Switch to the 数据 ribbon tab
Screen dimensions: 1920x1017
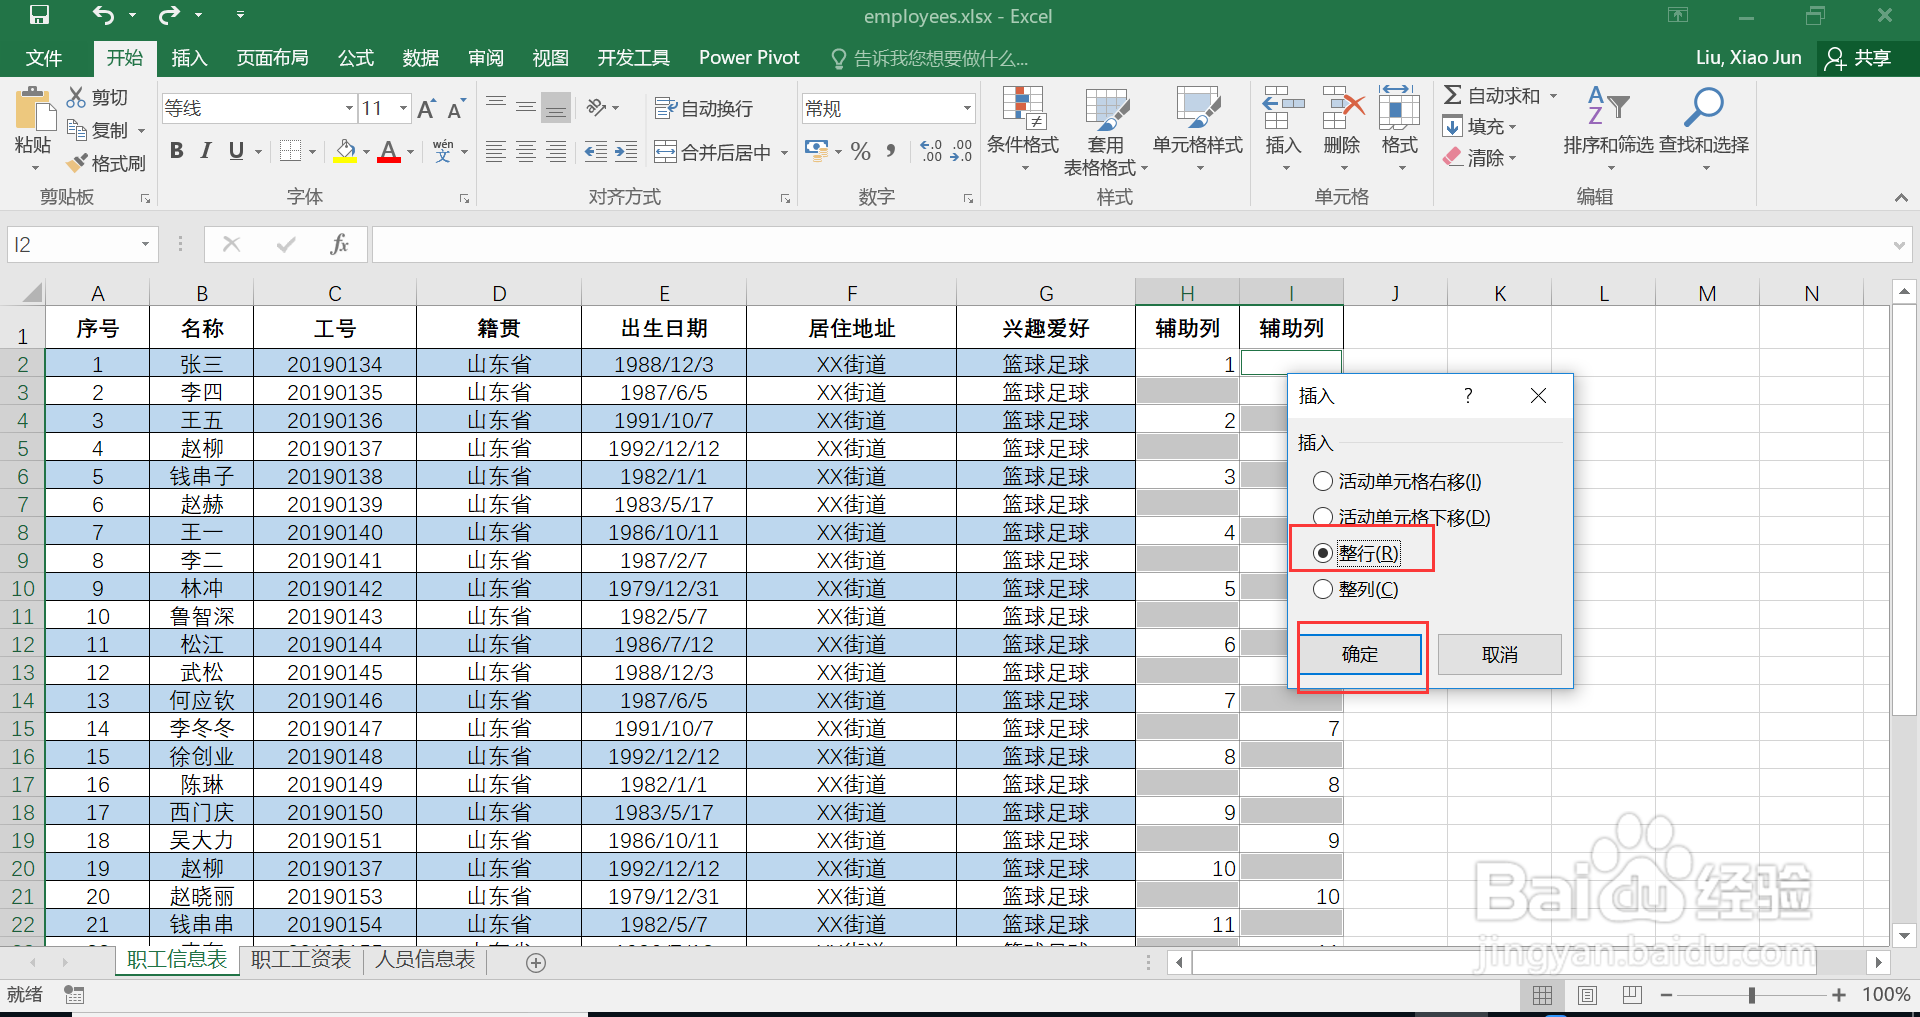click(x=420, y=57)
